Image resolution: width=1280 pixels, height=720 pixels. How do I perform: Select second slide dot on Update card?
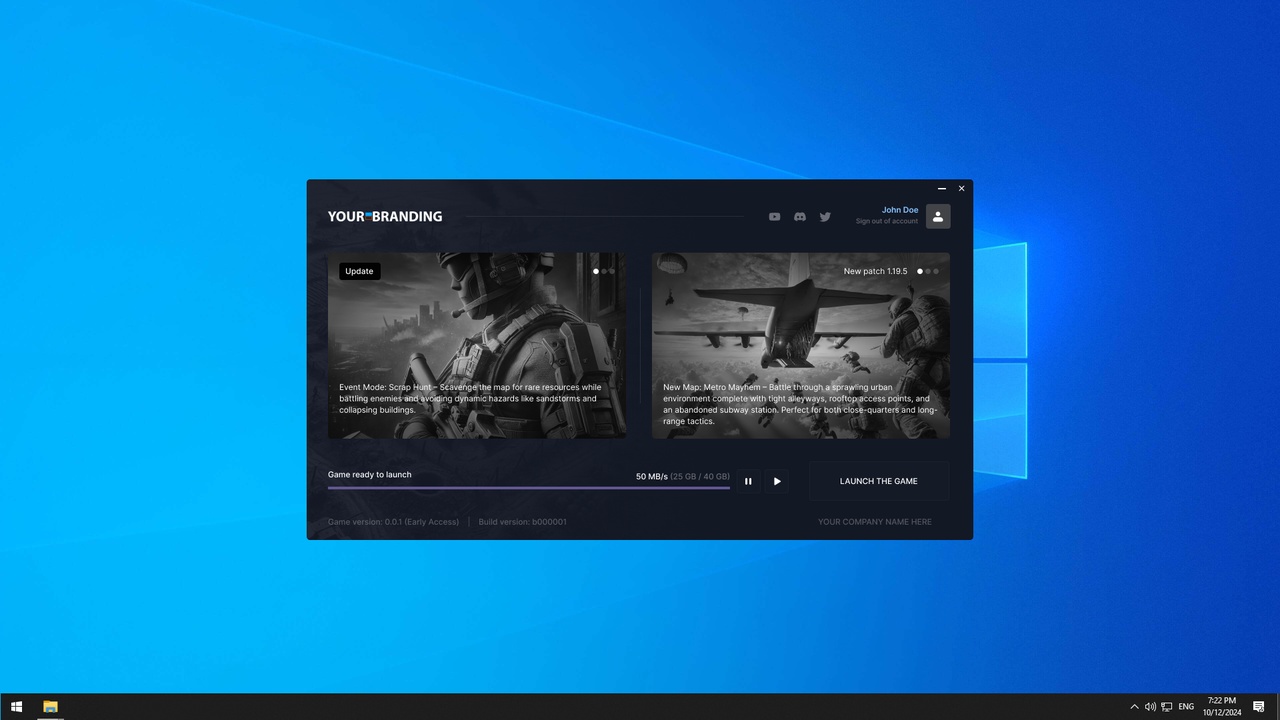tap(604, 271)
